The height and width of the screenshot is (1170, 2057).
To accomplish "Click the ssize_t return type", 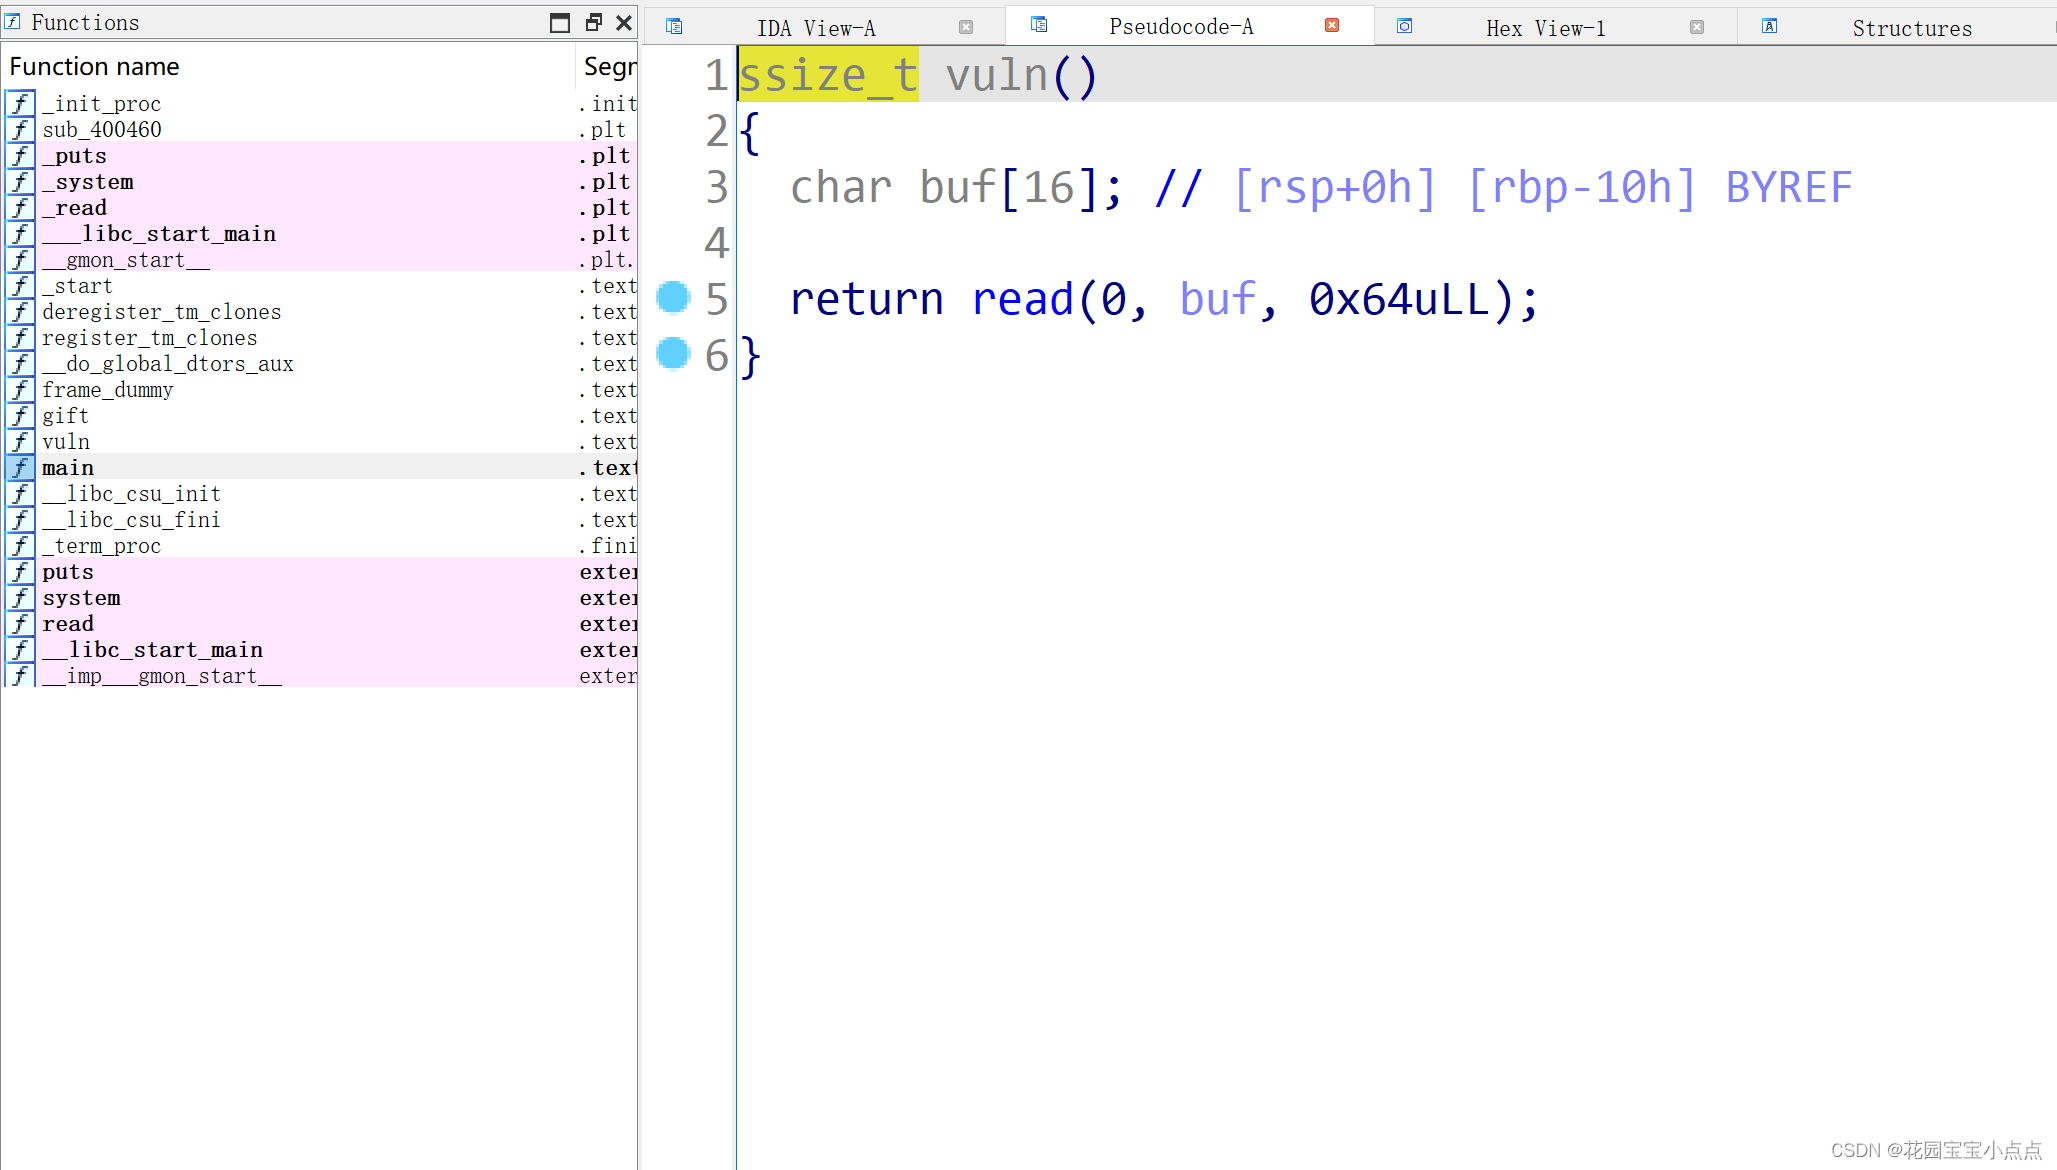I will click(828, 75).
